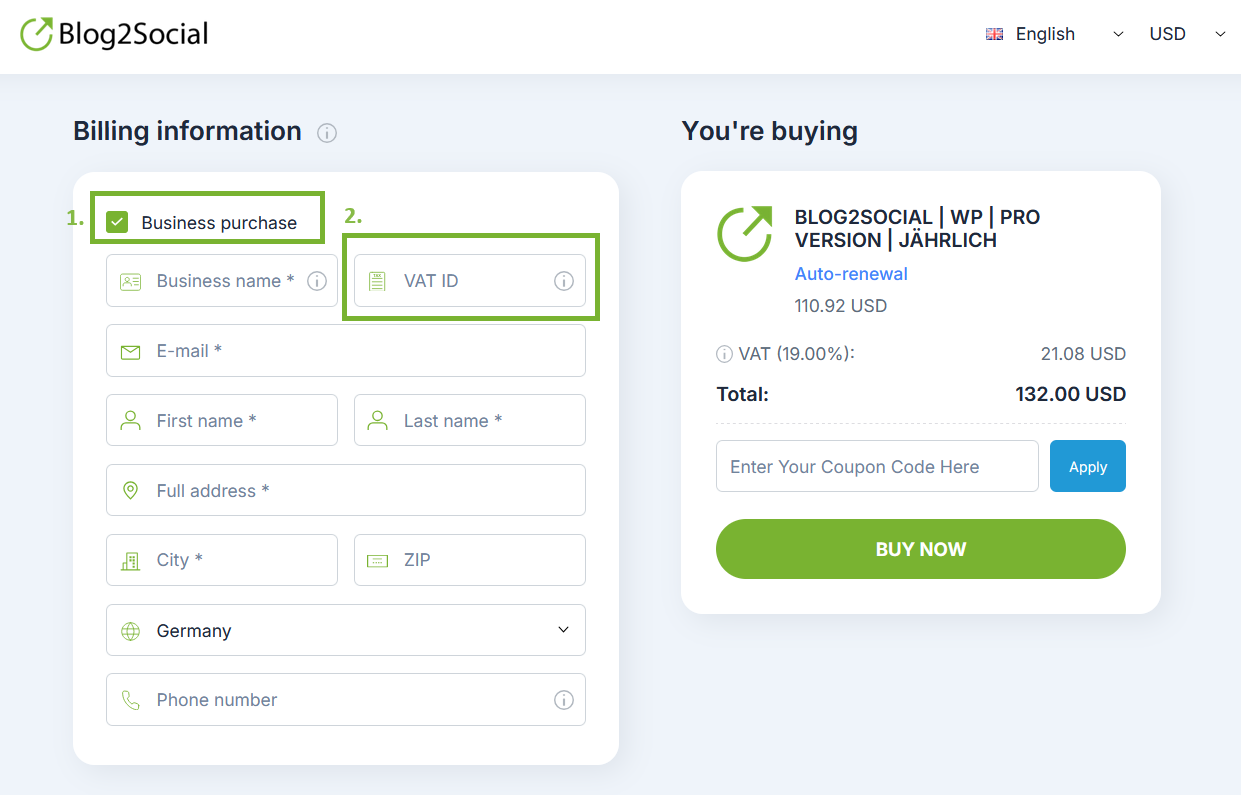Screen dimensions: 1241x795
Task: Click the First name field
Action: tap(222, 420)
